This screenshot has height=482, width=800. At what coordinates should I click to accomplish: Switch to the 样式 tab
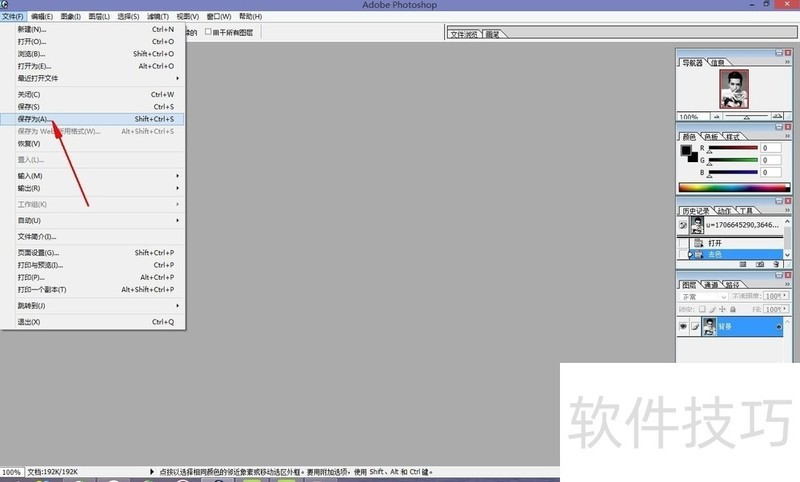point(733,137)
